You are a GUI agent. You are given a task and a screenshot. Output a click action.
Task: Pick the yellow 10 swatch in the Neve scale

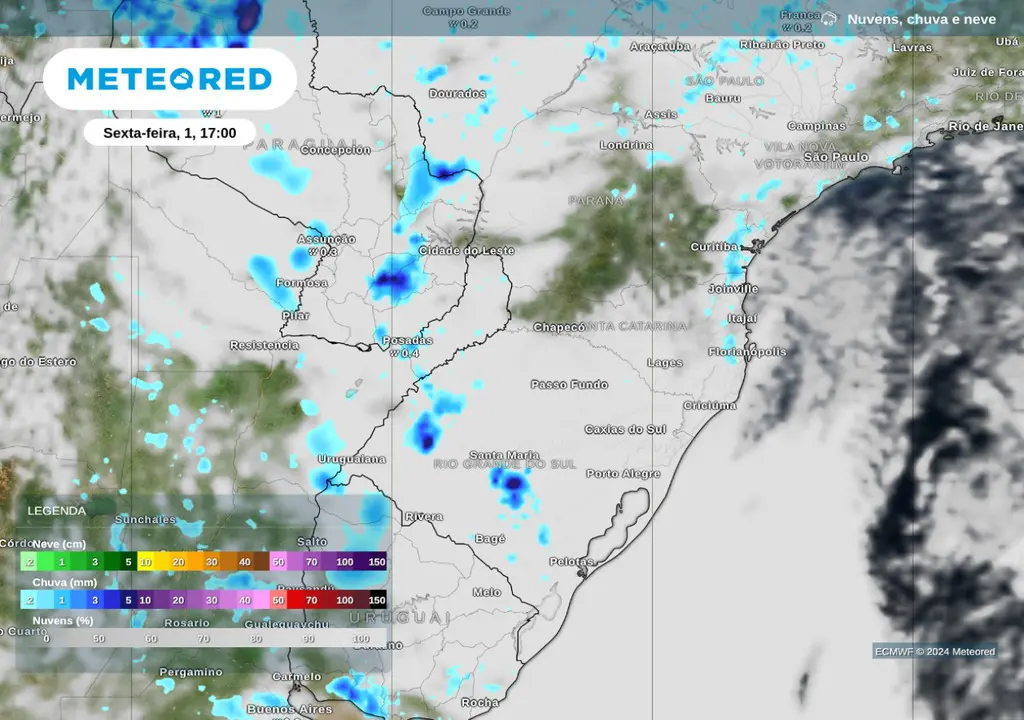coord(146,562)
